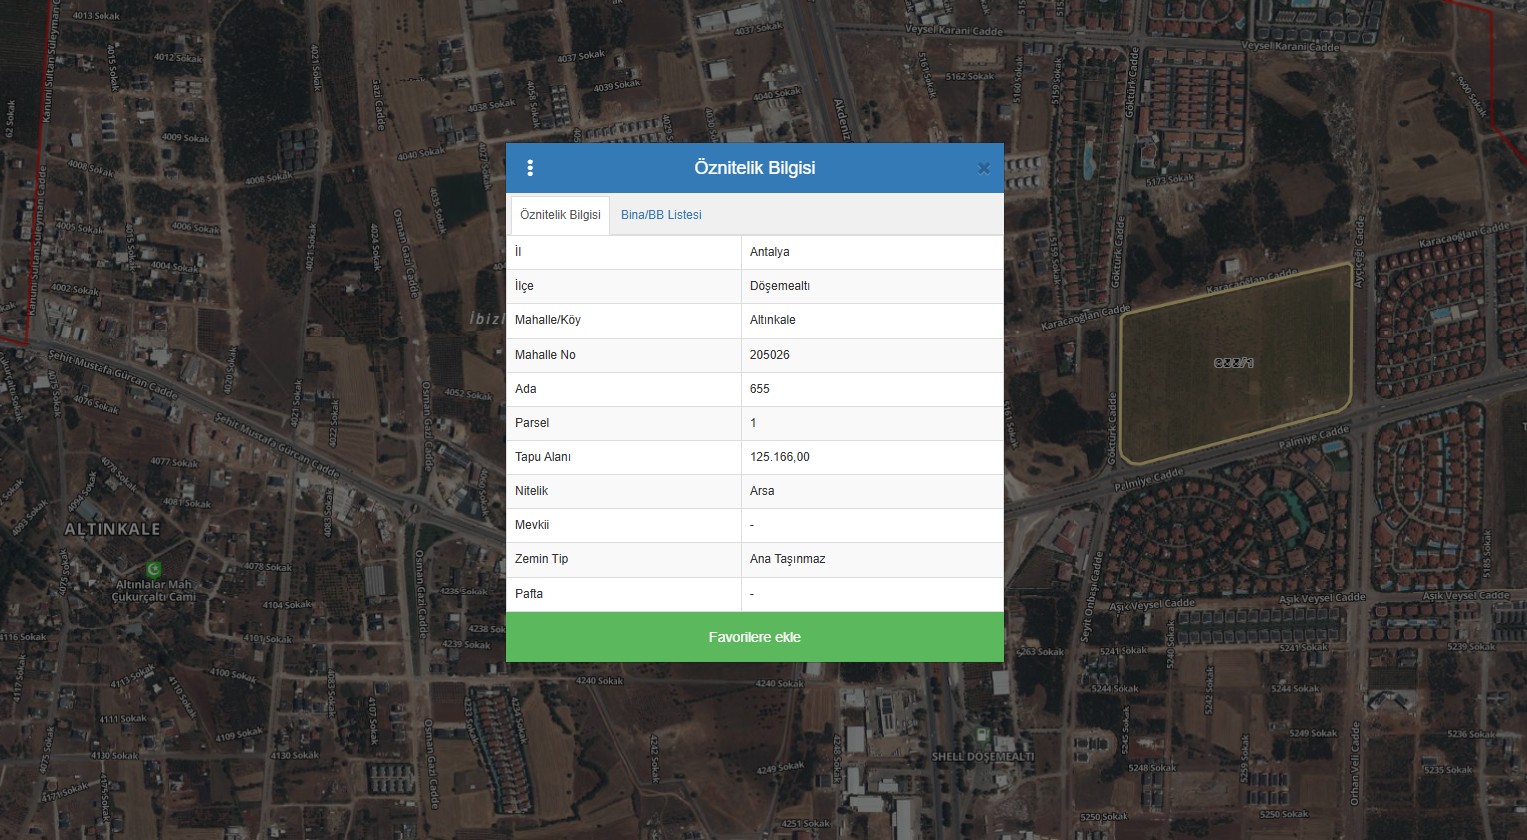
Task: Click the dialog header title text
Action: pos(755,168)
